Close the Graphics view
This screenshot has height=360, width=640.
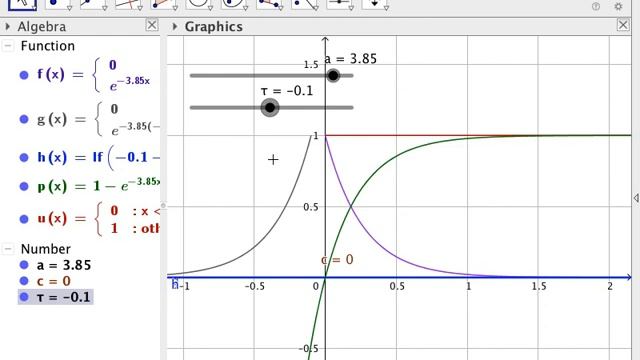pos(623,25)
